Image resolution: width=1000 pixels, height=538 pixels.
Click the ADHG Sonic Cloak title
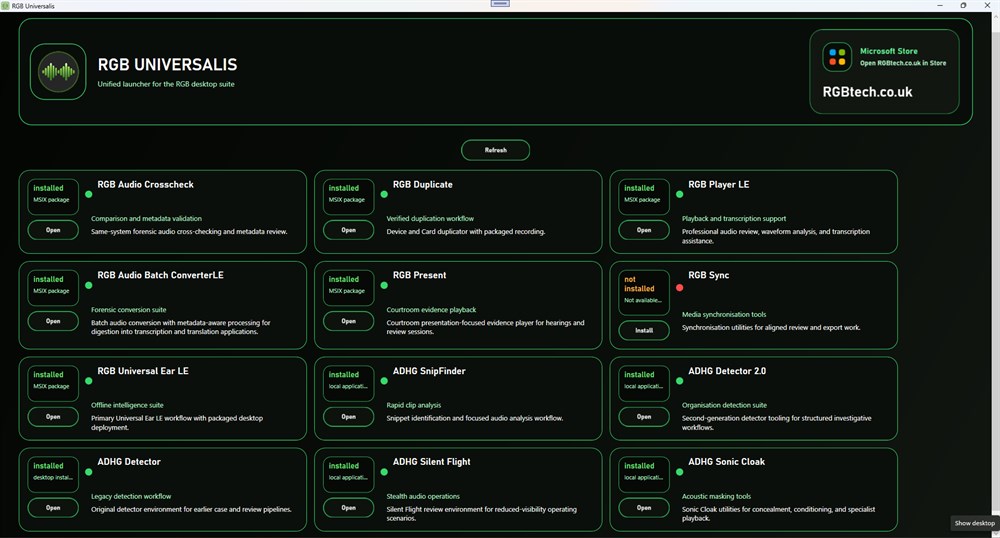(726, 462)
